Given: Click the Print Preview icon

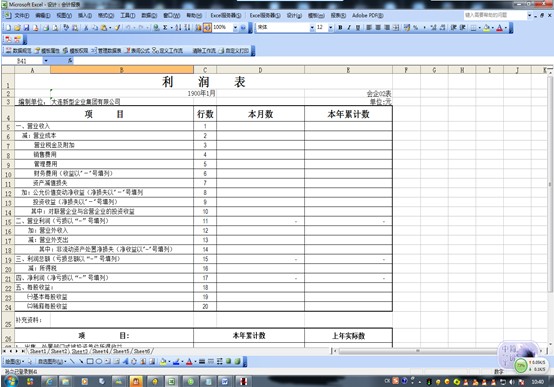Looking at the screenshot, I should point(55,28).
